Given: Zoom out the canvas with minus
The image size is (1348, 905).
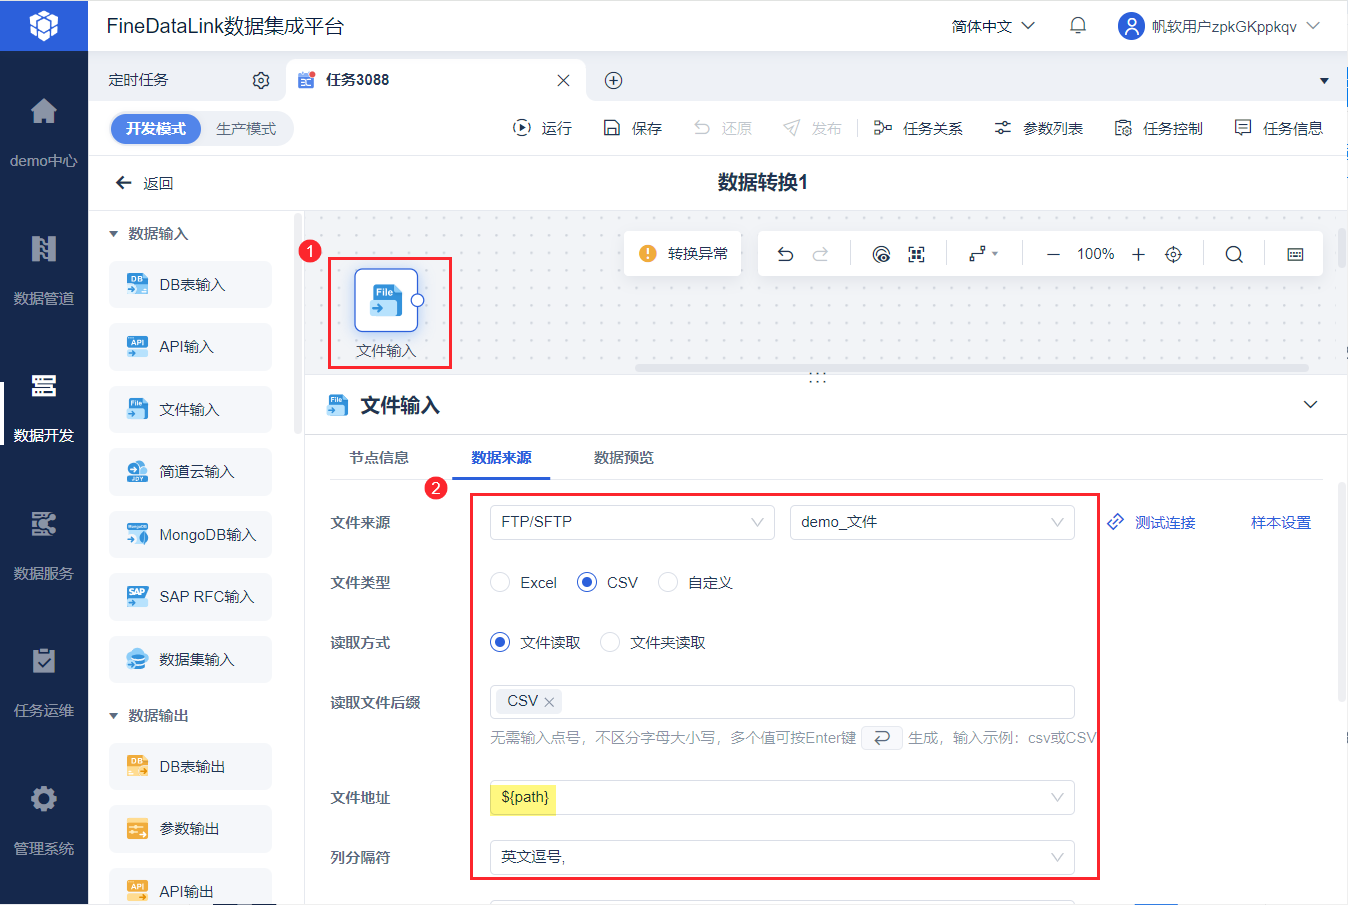Looking at the screenshot, I should 1053,254.
